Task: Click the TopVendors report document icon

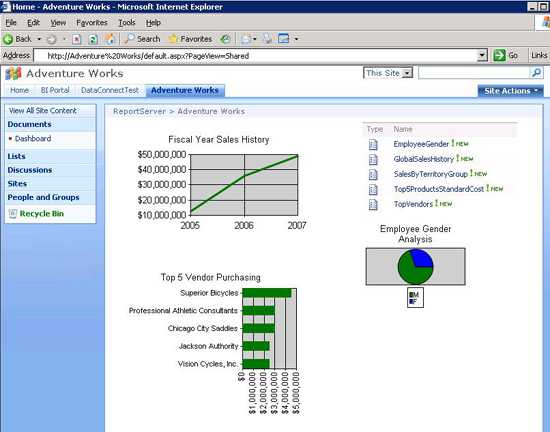Action: point(373,204)
